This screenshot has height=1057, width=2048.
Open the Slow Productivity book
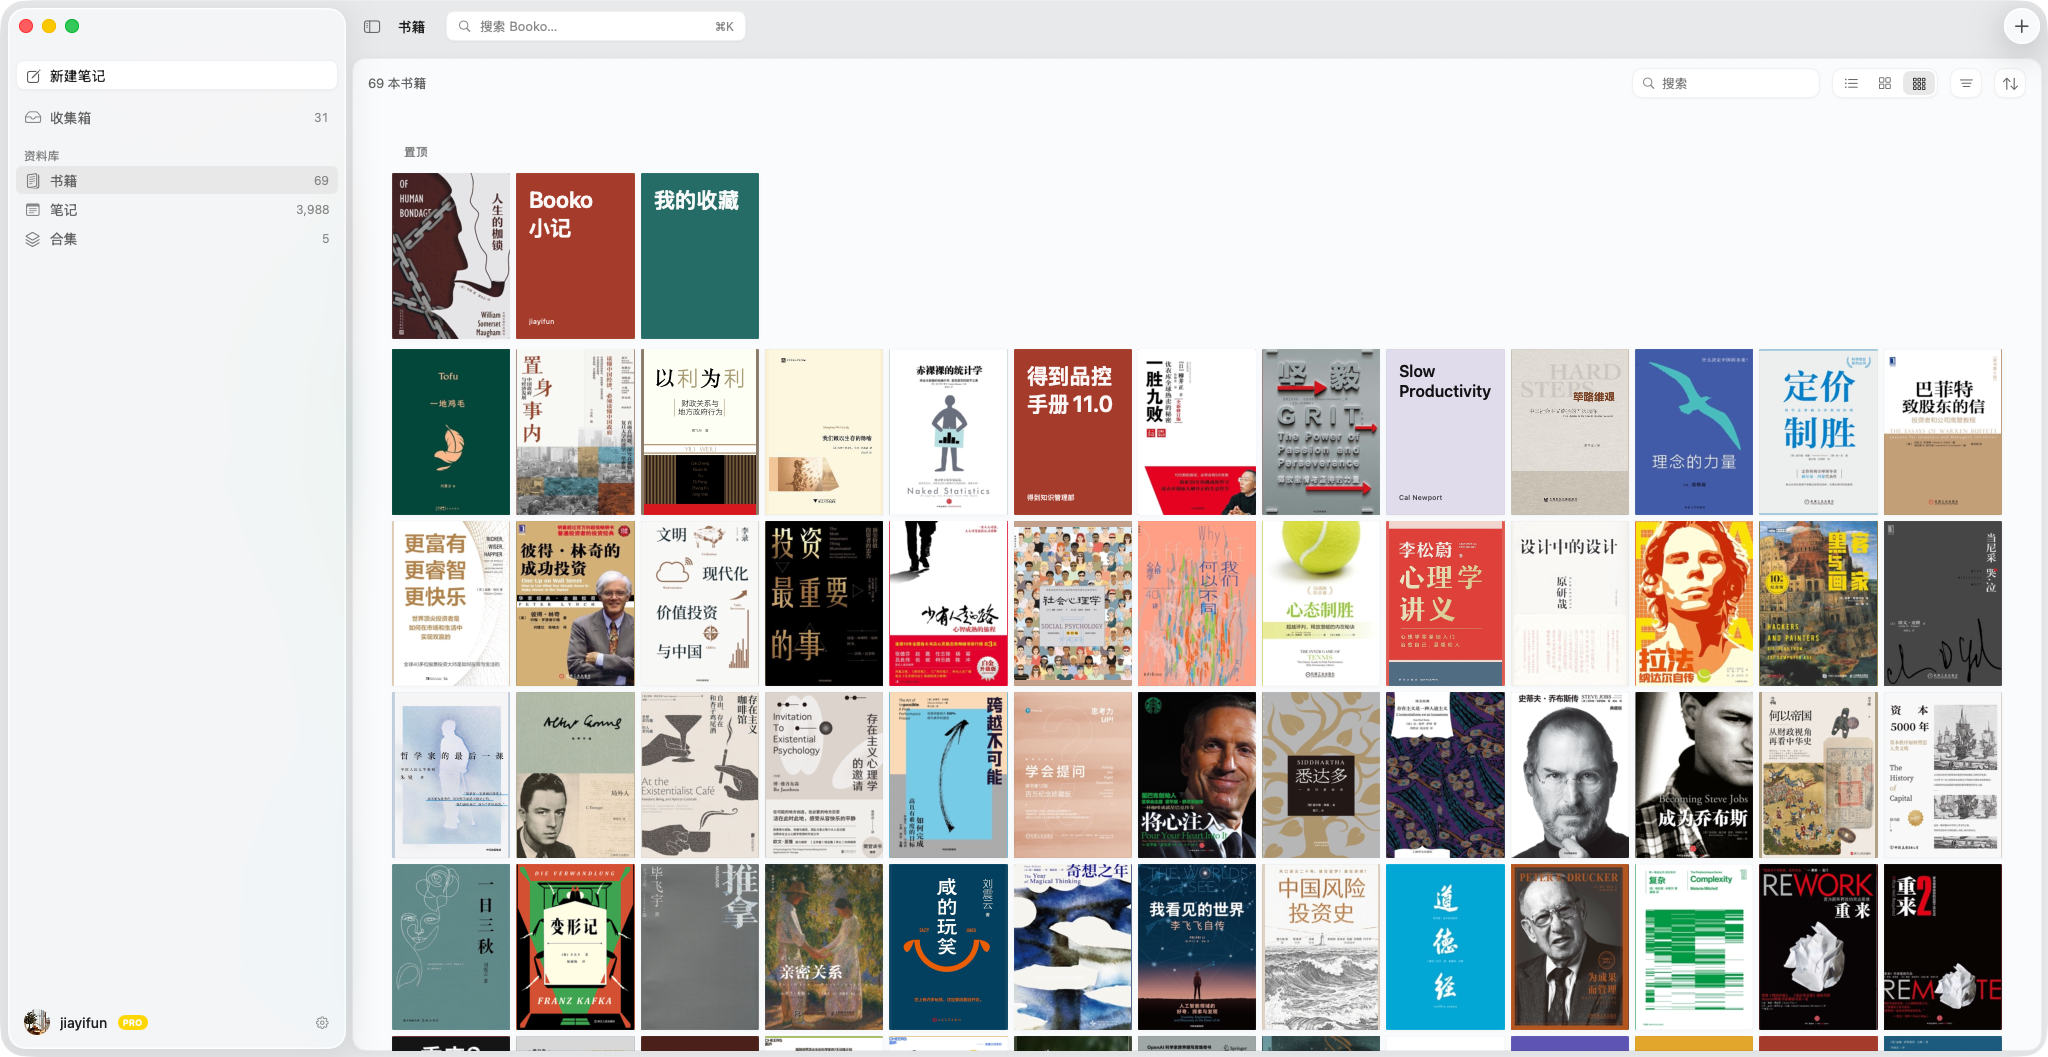pos(1445,432)
